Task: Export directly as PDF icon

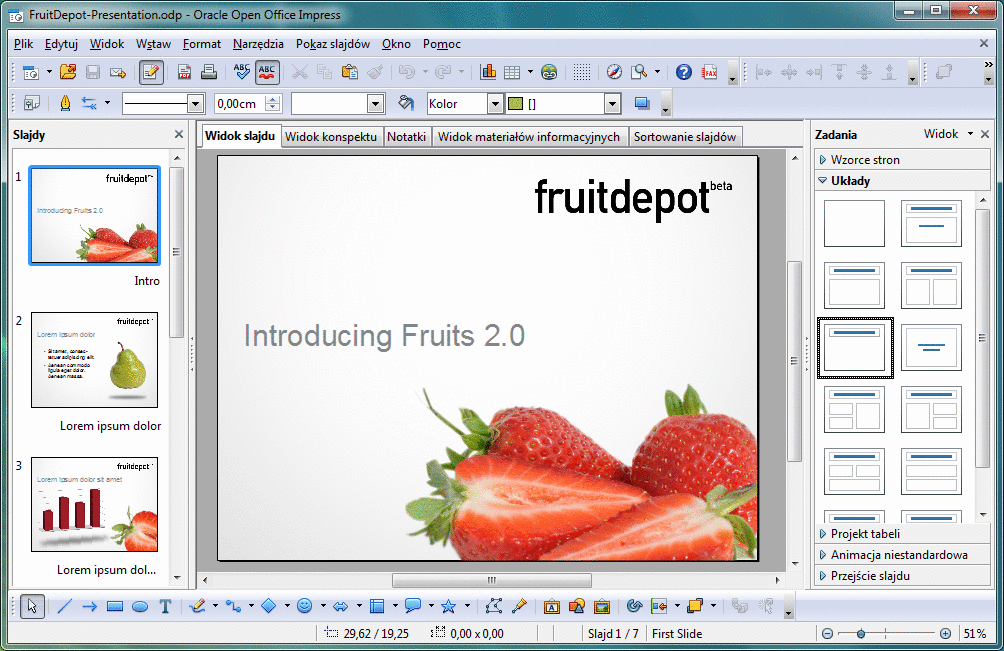Action: pos(184,72)
